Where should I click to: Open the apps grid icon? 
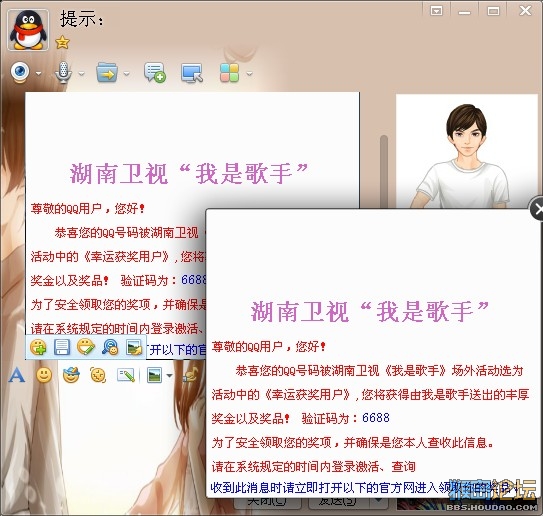click(x=229, y=73)
